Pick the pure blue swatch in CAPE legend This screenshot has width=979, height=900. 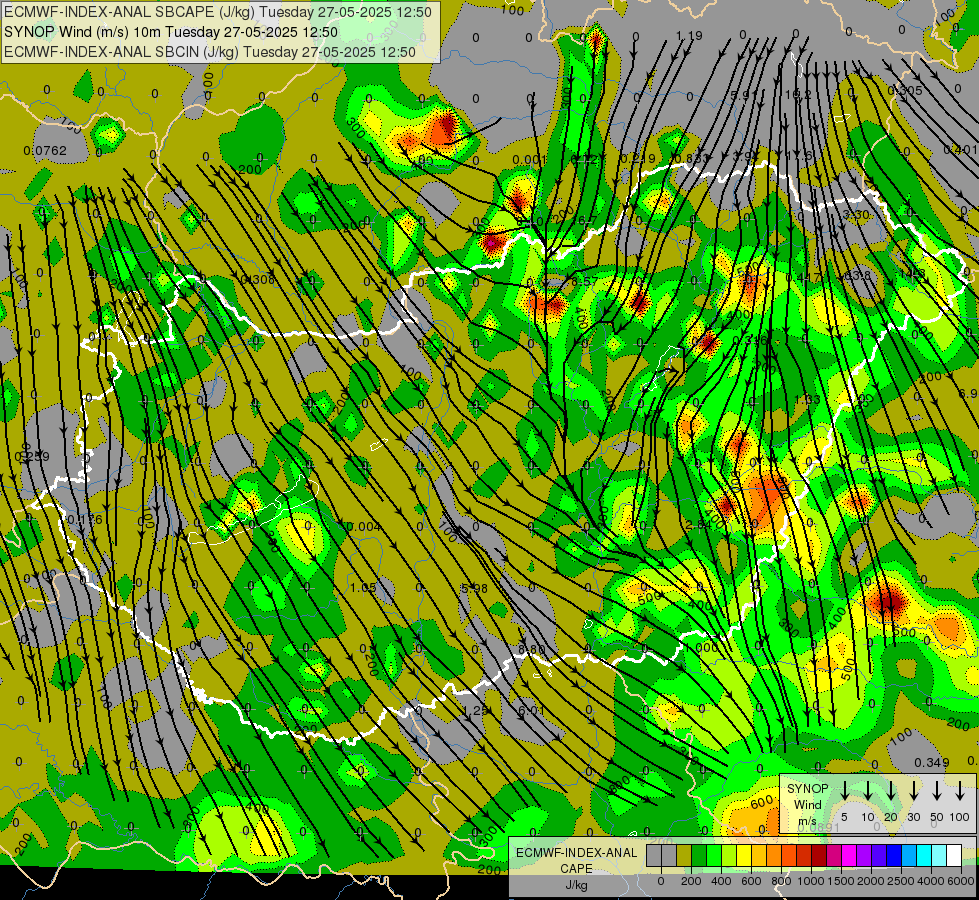pos(893,855)
